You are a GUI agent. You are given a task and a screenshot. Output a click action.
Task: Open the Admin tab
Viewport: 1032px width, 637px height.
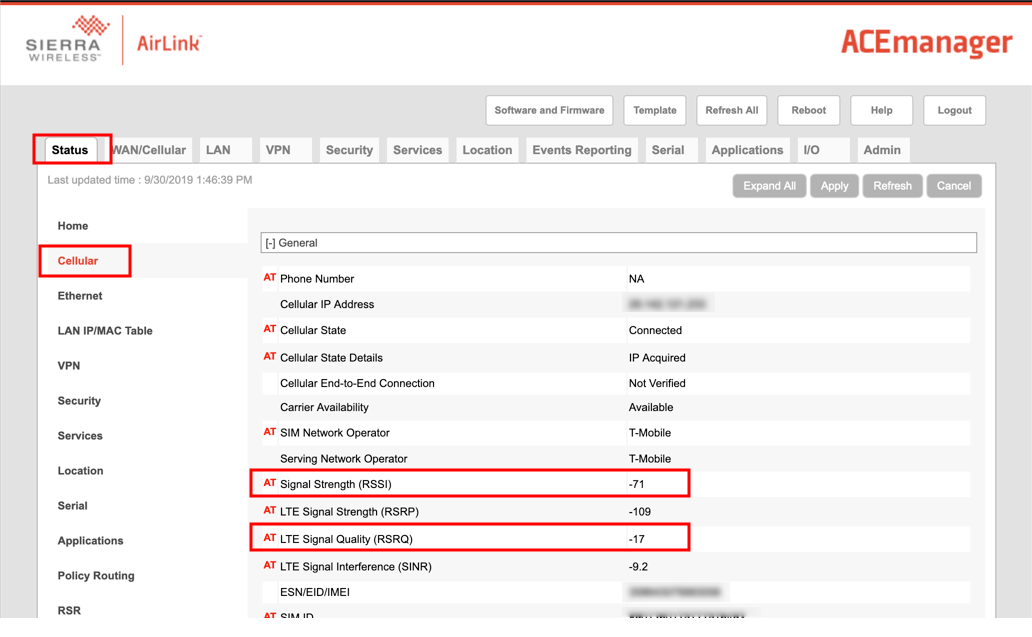pyautogui.click(x=883, y=150)
